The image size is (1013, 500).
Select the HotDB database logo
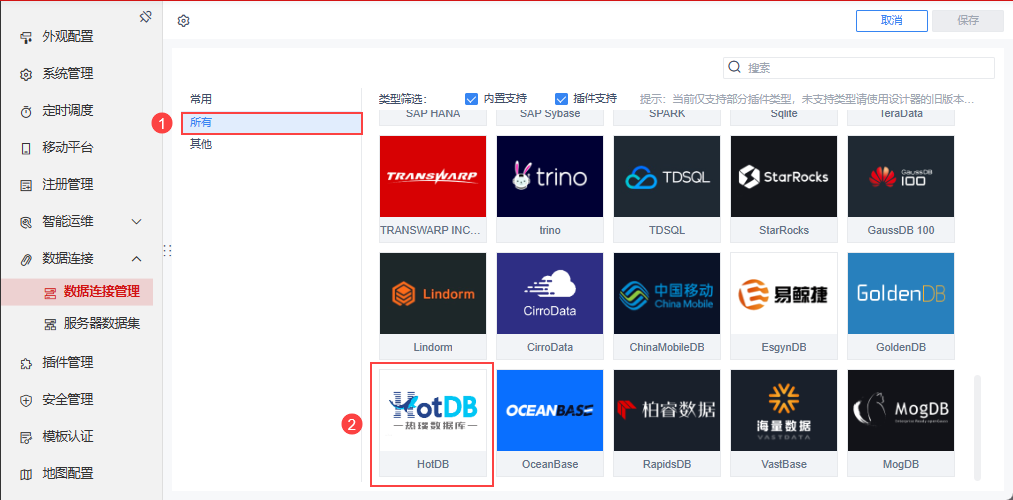pyautogui.click(x=433, y=410)
